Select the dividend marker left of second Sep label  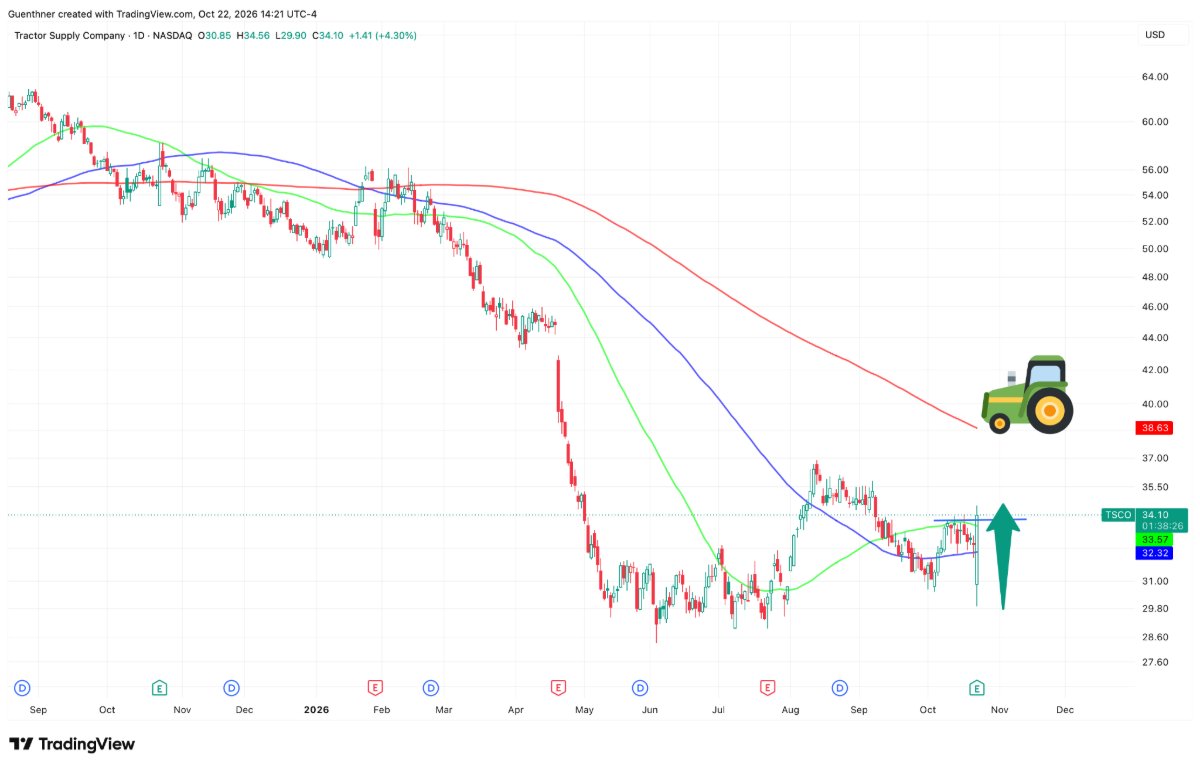(839, 687)
